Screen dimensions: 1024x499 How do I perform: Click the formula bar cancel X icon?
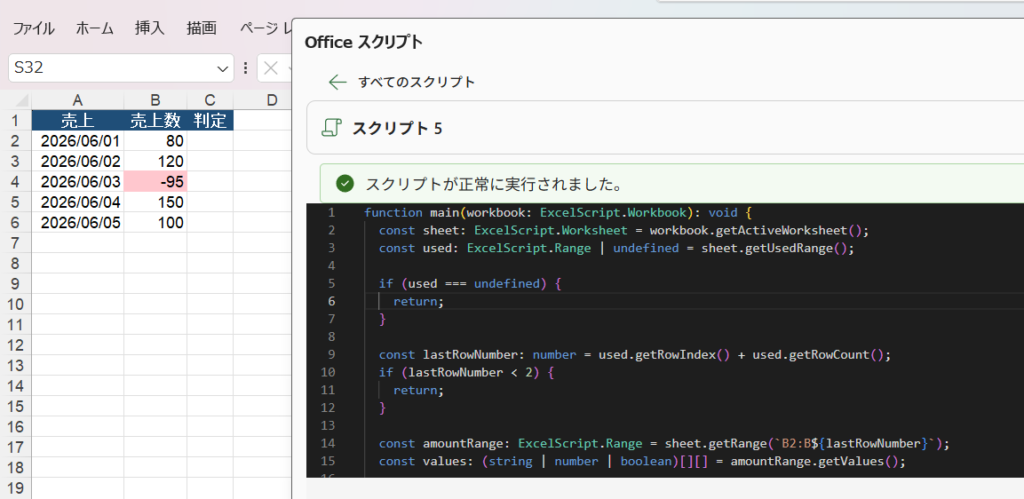coord(271,68)
